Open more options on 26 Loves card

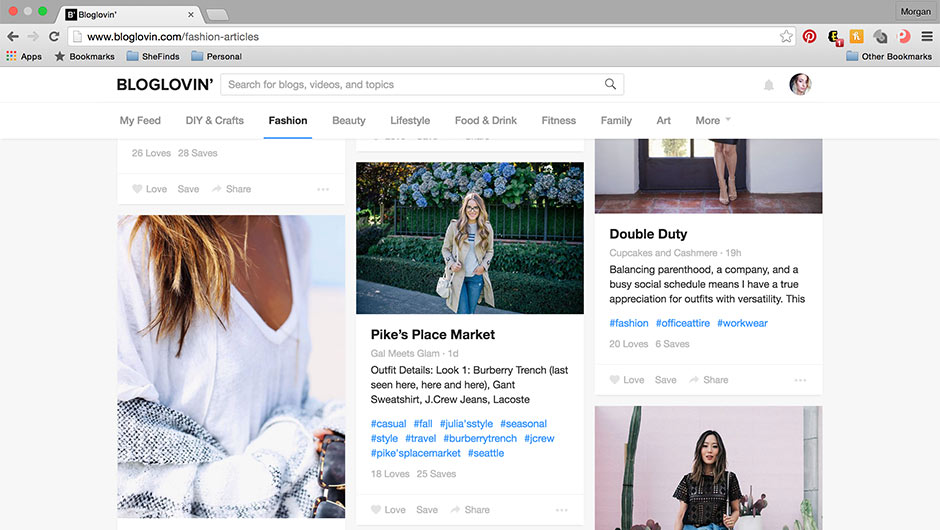point(323,189)
